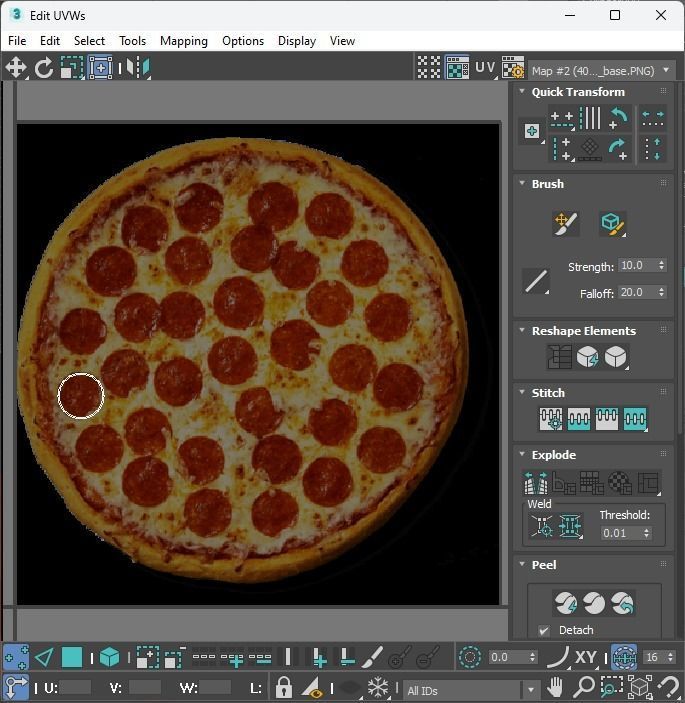Switch to Edge sub-object mode
Viewport: 685px width, 703px height.
pos(44,658)
